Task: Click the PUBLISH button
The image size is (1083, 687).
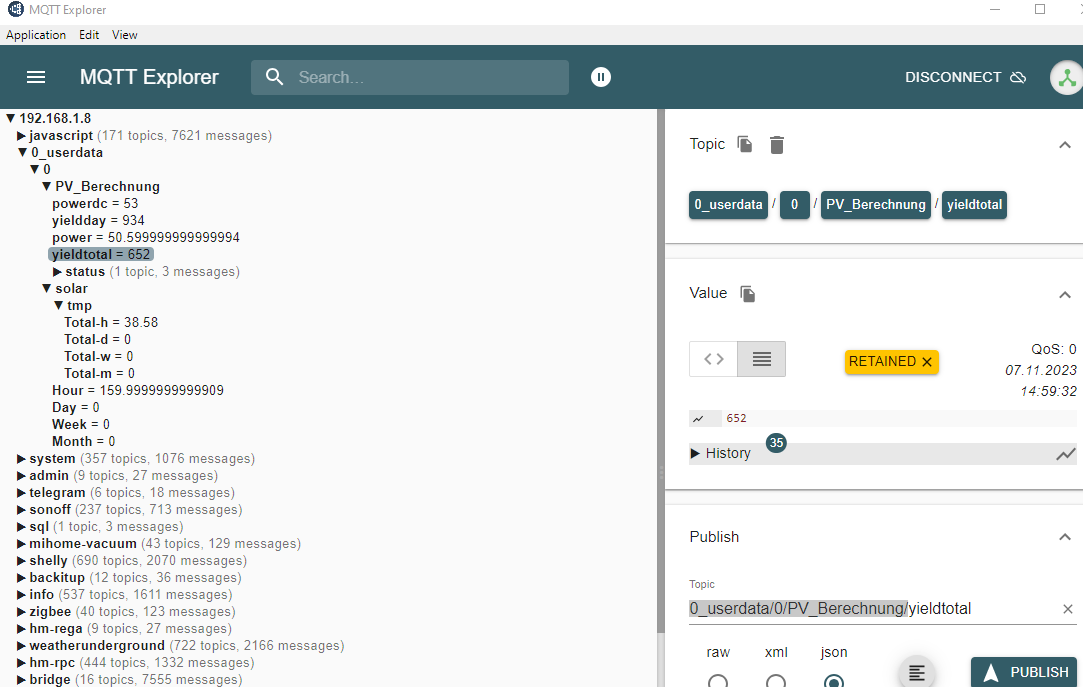Action: coord(1025,672)
